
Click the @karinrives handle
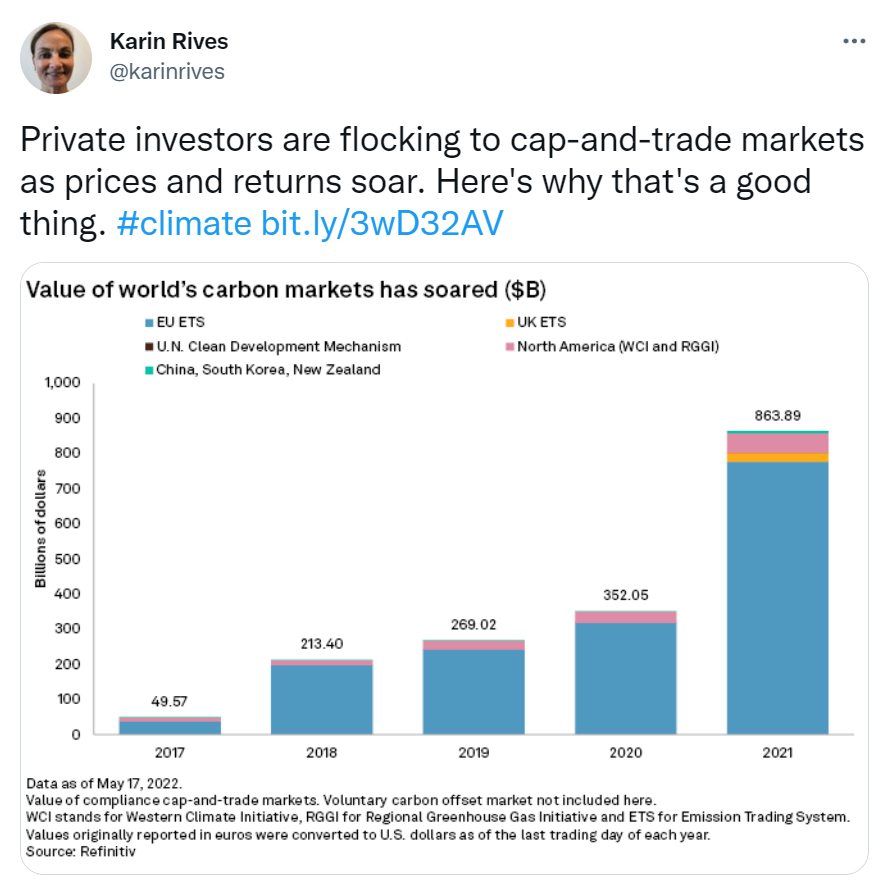pyautogui.click(x=165, y=71)
